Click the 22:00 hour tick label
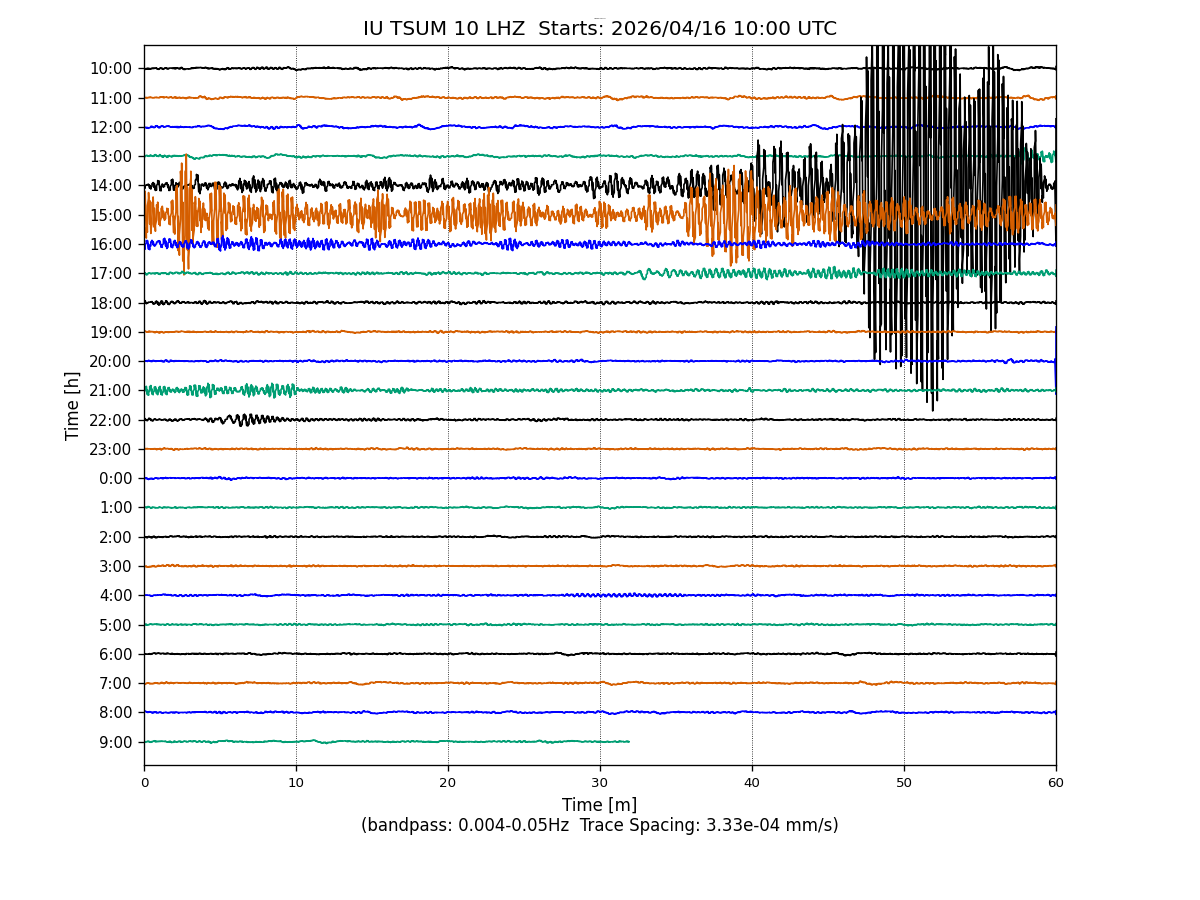The height and width of the screenshot is (900, 1200). click(110, 420)
